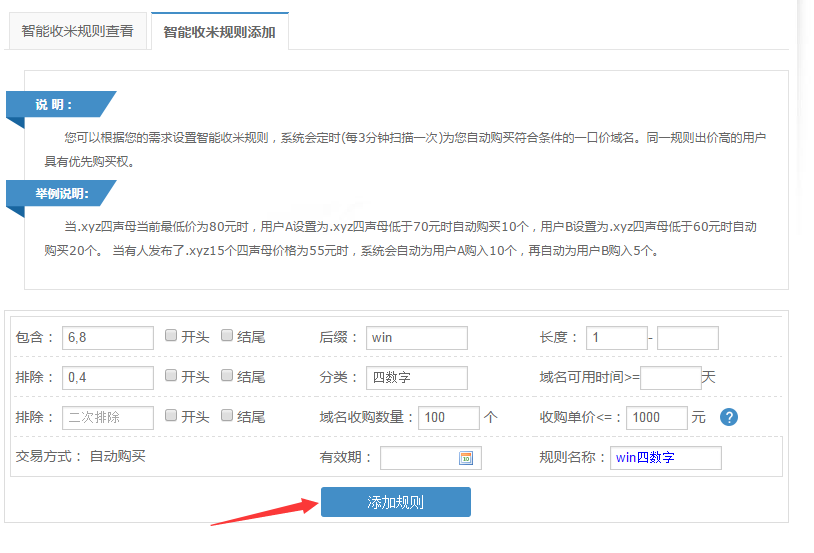814x553 pixels.
Task: Tick 开头 checkbox in the 二次排除 row
Action: (172, 416)
